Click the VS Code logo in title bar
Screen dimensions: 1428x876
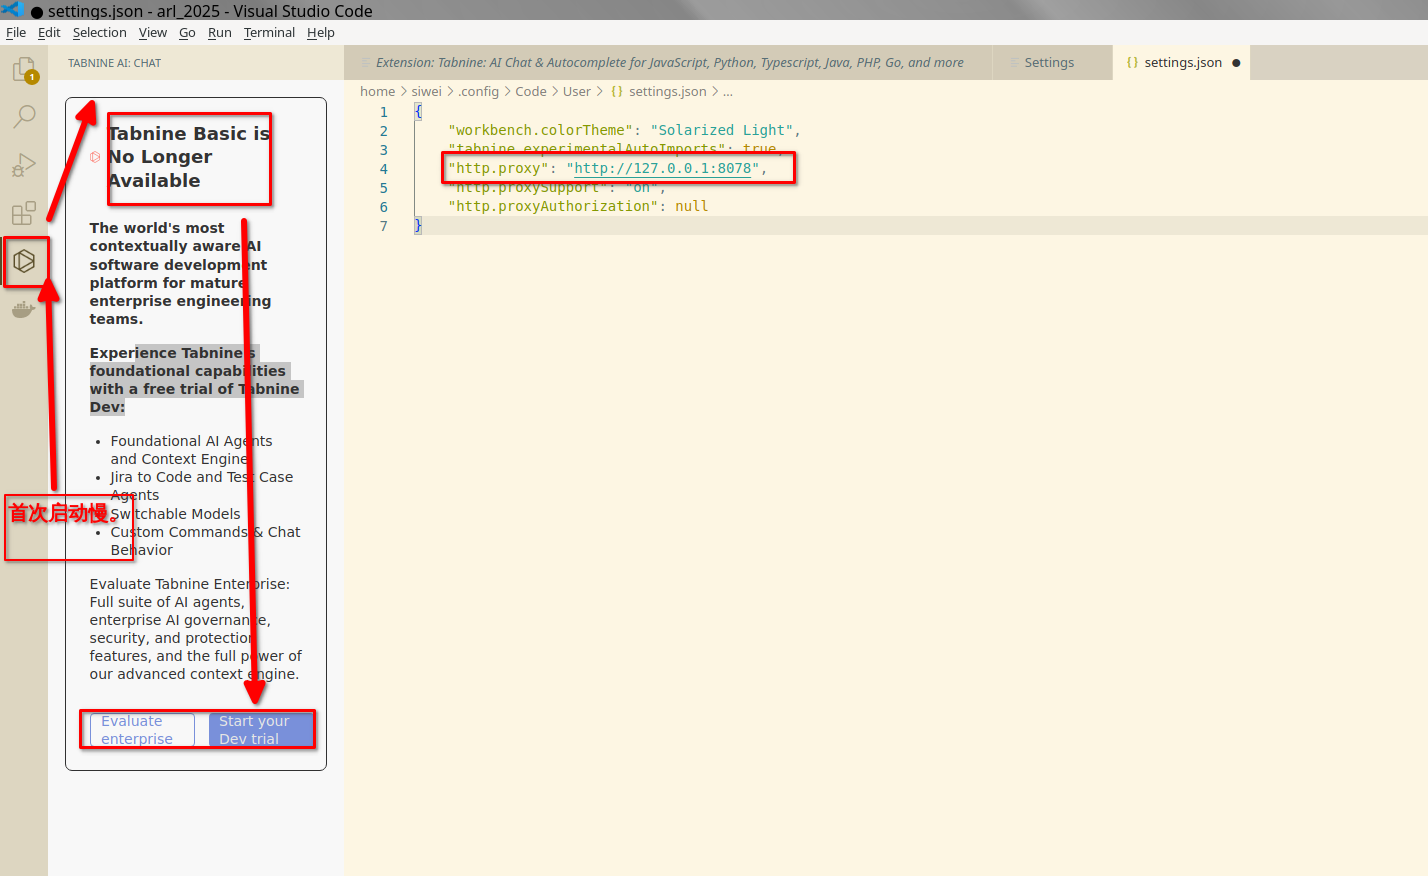pos(12,10)
